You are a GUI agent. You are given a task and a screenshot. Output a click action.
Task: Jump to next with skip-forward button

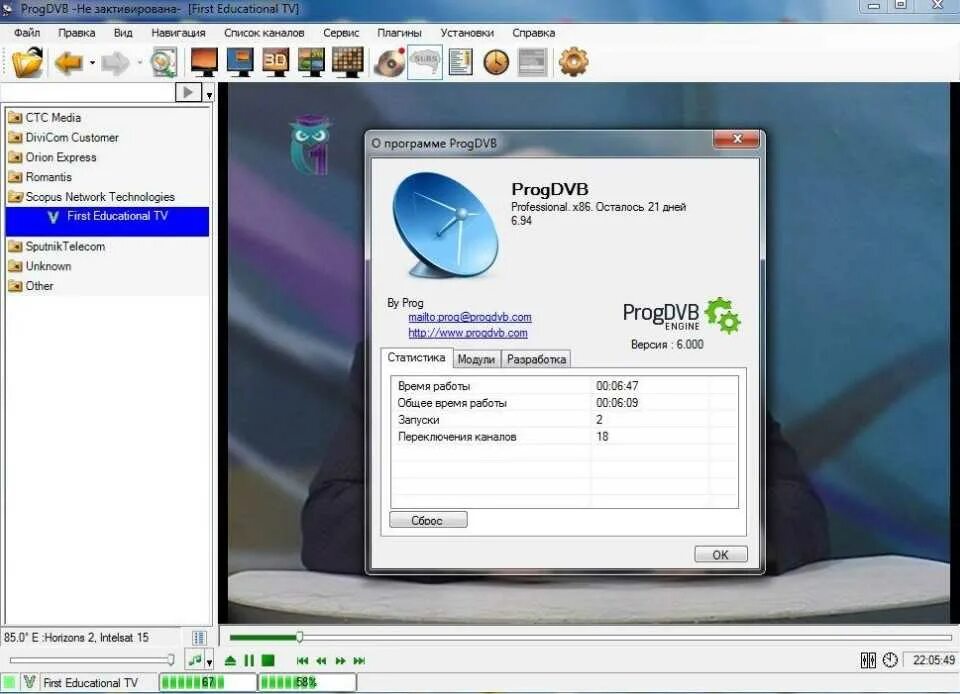pos(359,661)
